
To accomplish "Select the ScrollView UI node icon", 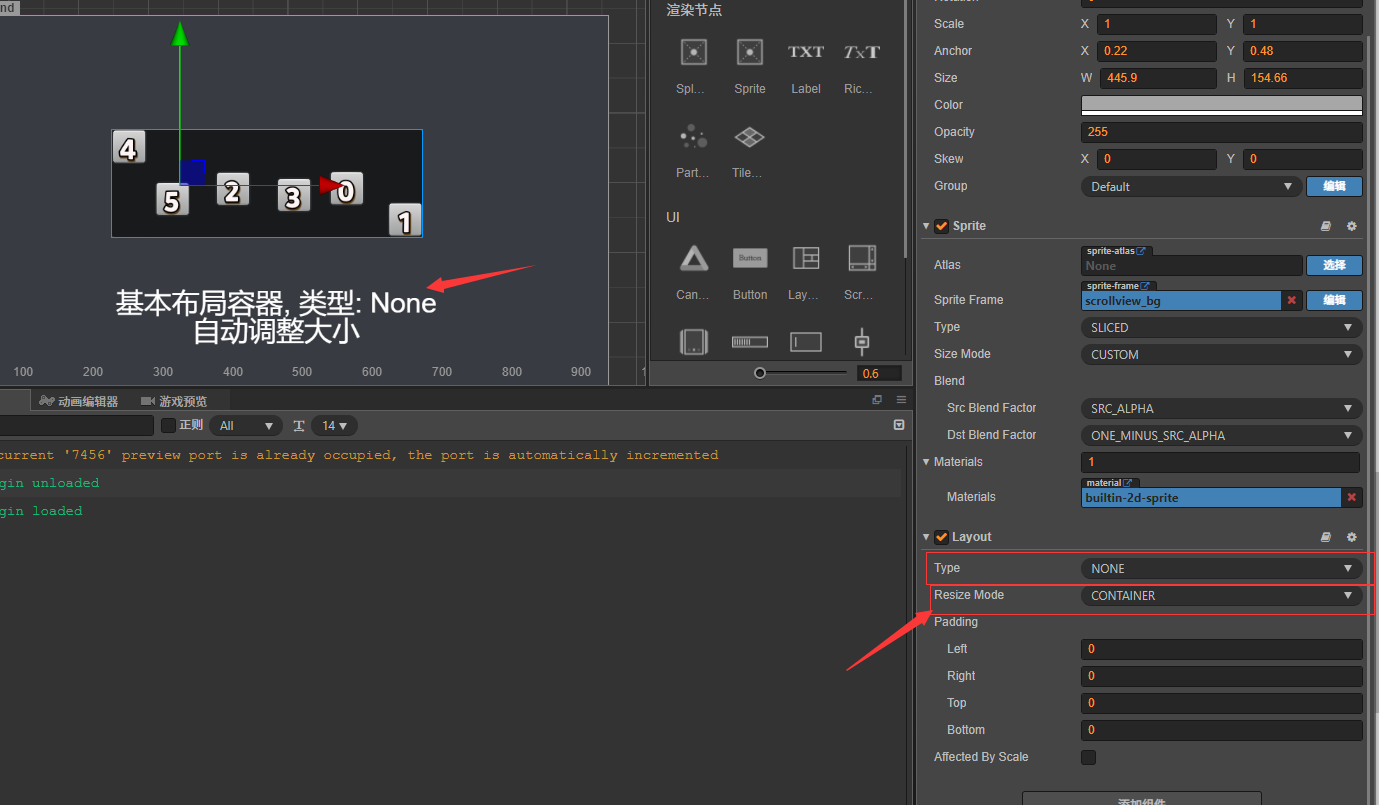I will point(862,258).
